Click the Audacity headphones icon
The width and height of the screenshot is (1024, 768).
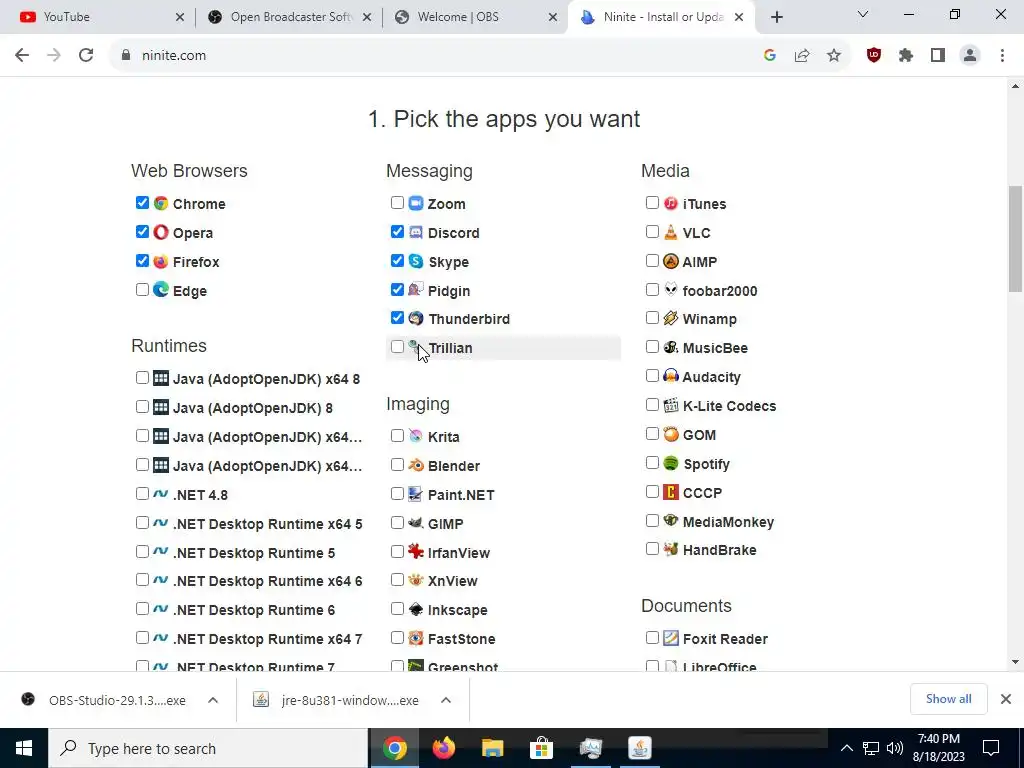(671, 376)
